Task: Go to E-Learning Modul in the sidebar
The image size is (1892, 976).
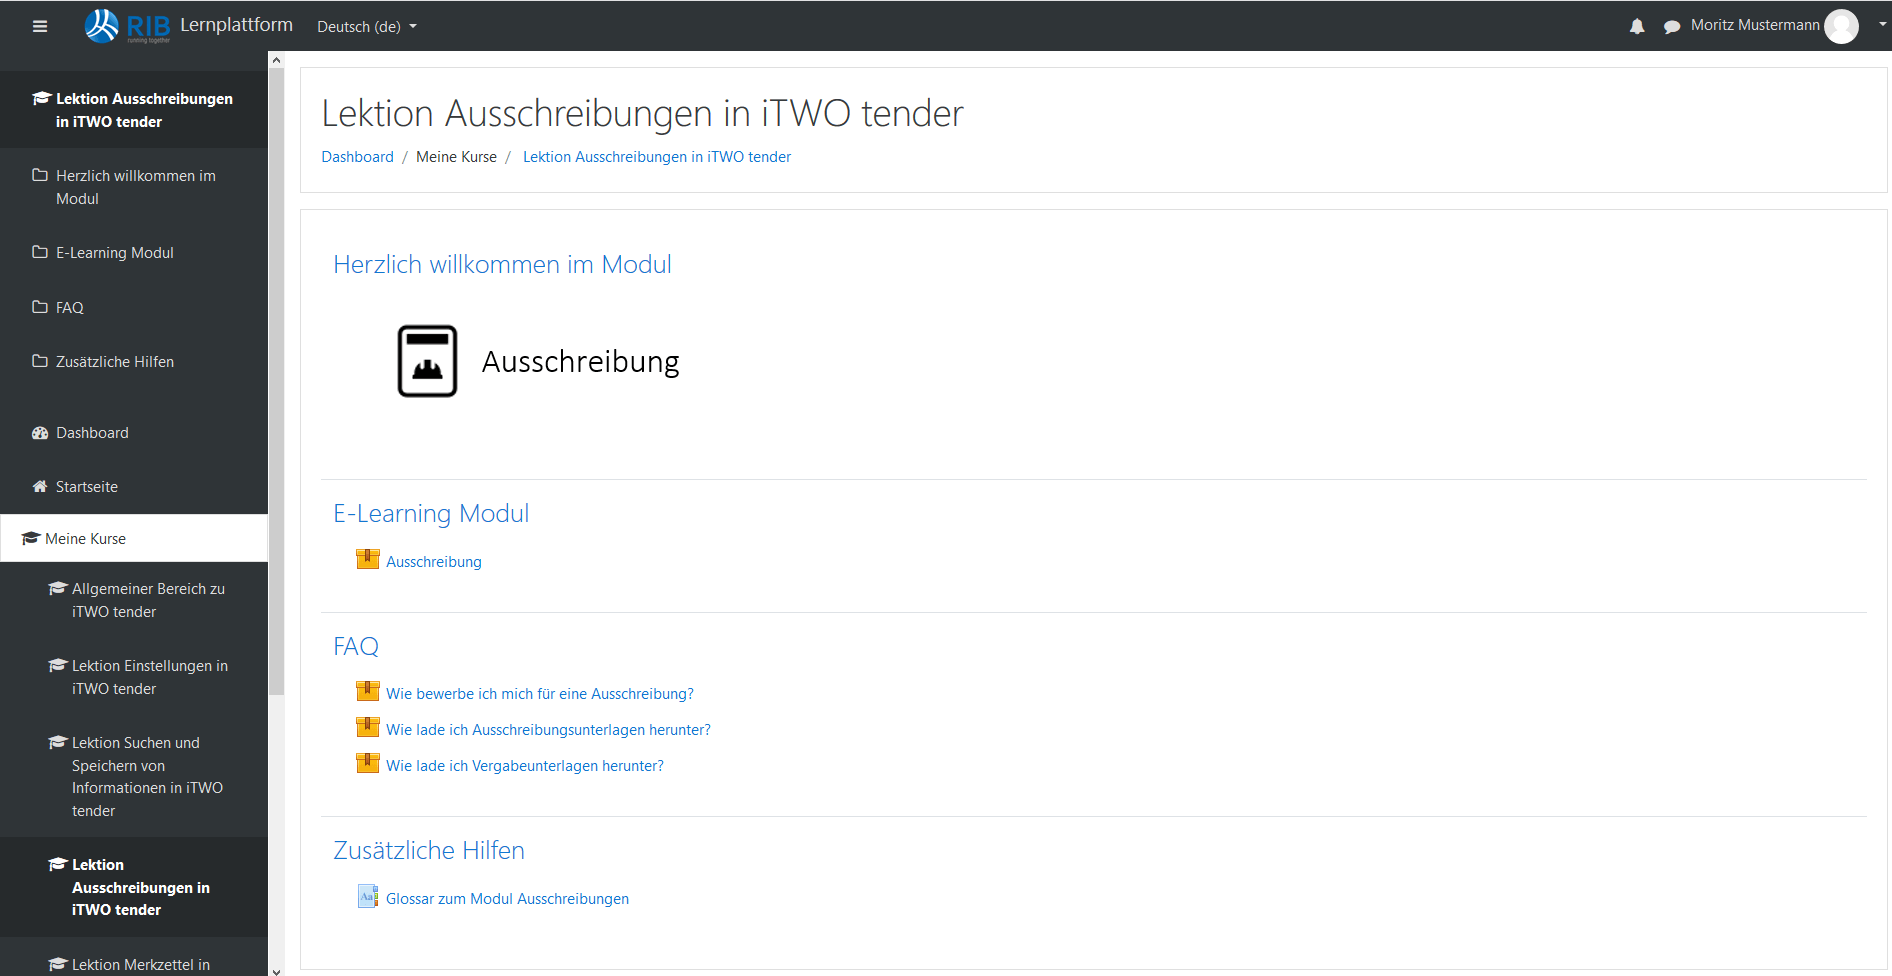Action: 134,253
